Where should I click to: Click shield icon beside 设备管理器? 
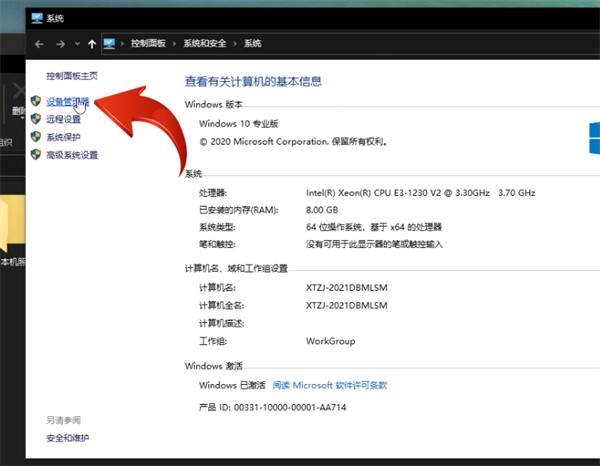36,101
